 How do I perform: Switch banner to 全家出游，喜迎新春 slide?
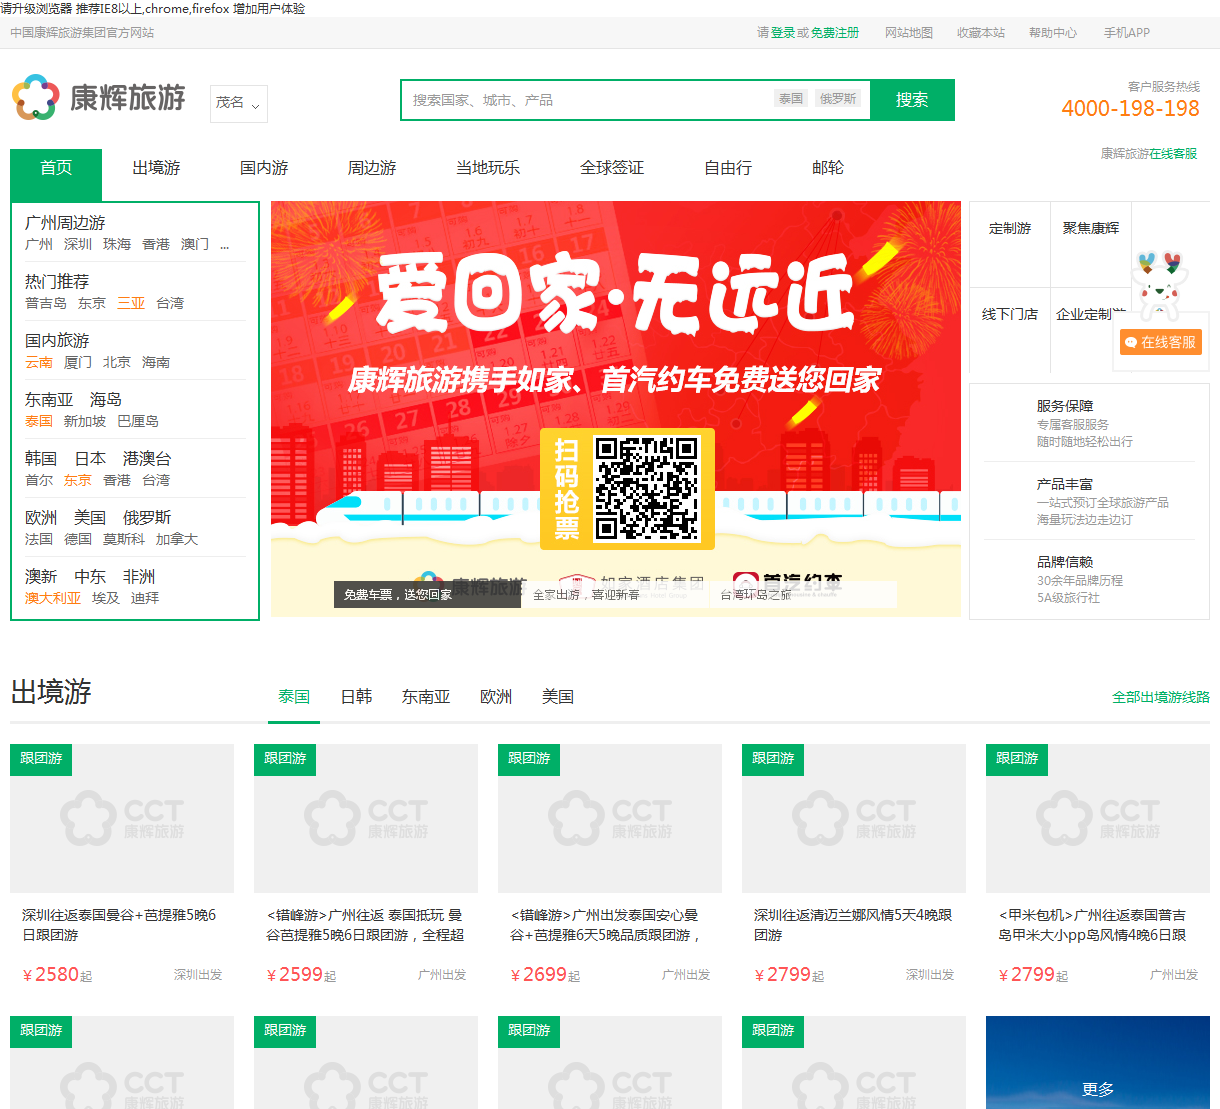615,594
